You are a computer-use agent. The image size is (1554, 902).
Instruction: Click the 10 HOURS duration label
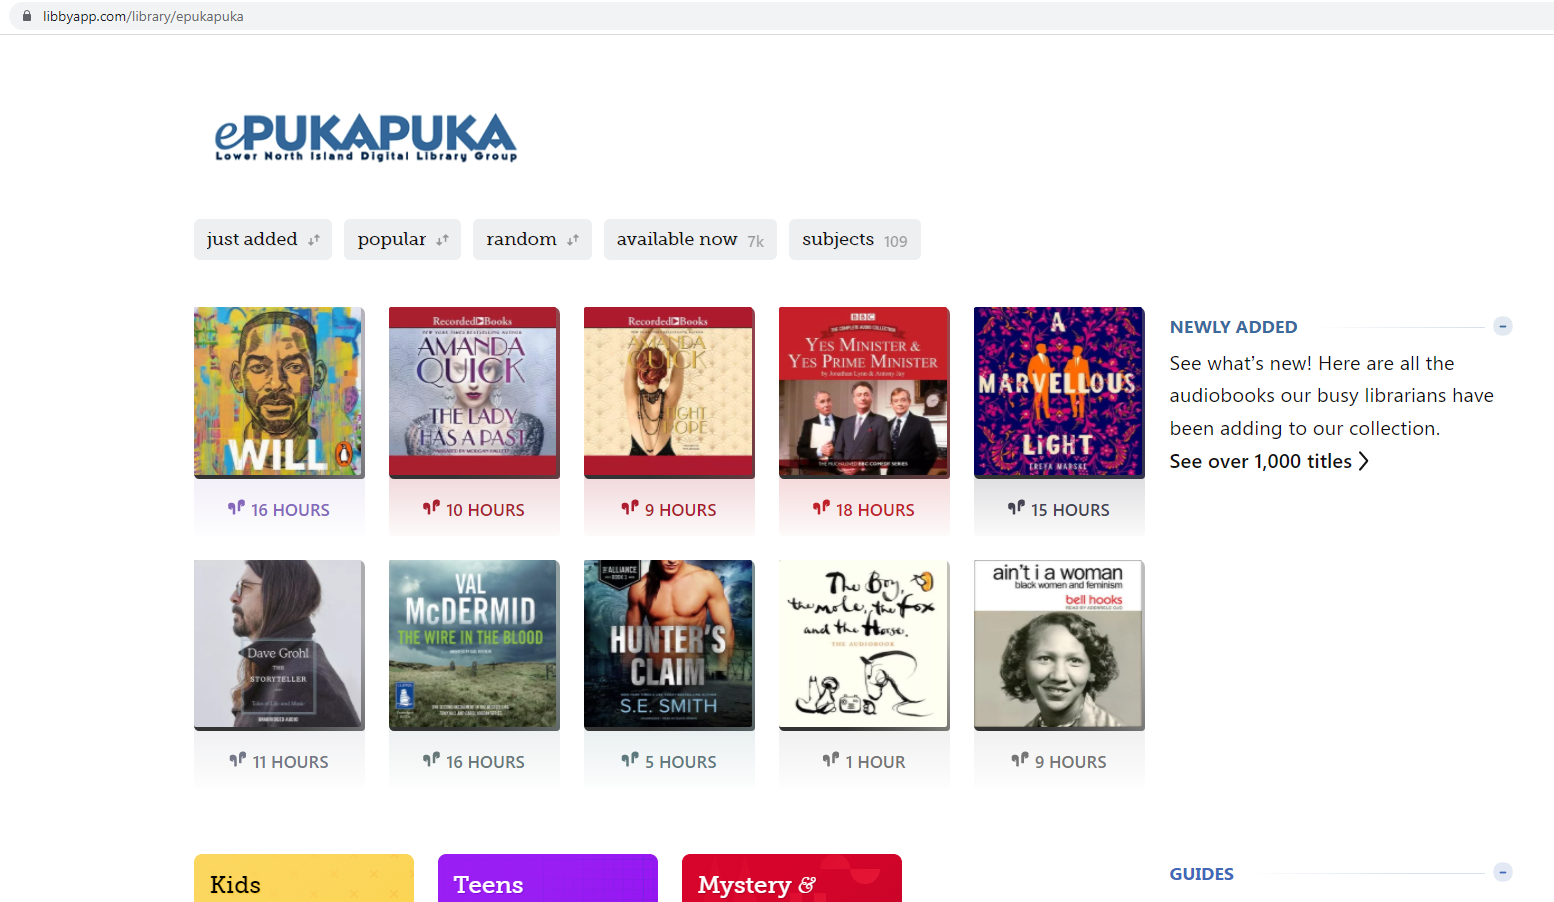(x=485, y=510)
